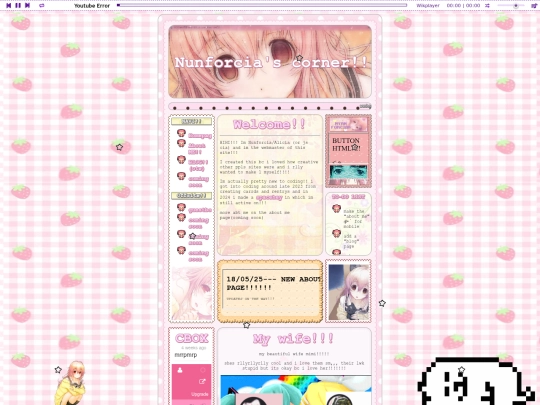540x405 pixels.
Task: Click the CBOX Upgrade link
Action: pyautogui.click(x=200, y=394)
